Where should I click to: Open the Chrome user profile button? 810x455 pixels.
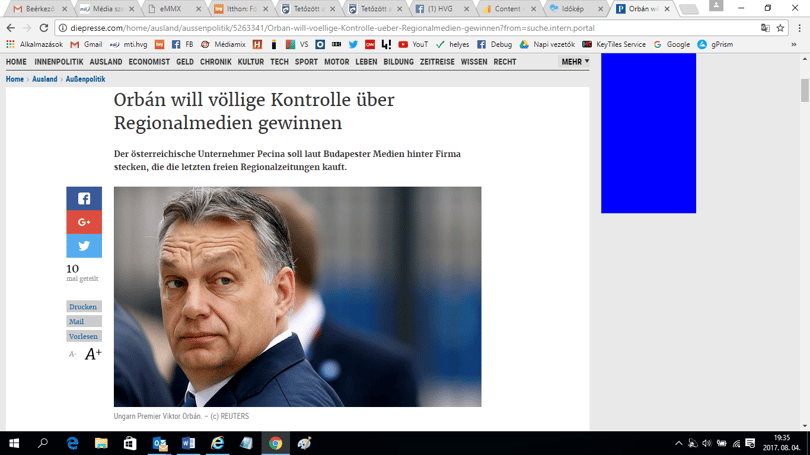point(716,6)
